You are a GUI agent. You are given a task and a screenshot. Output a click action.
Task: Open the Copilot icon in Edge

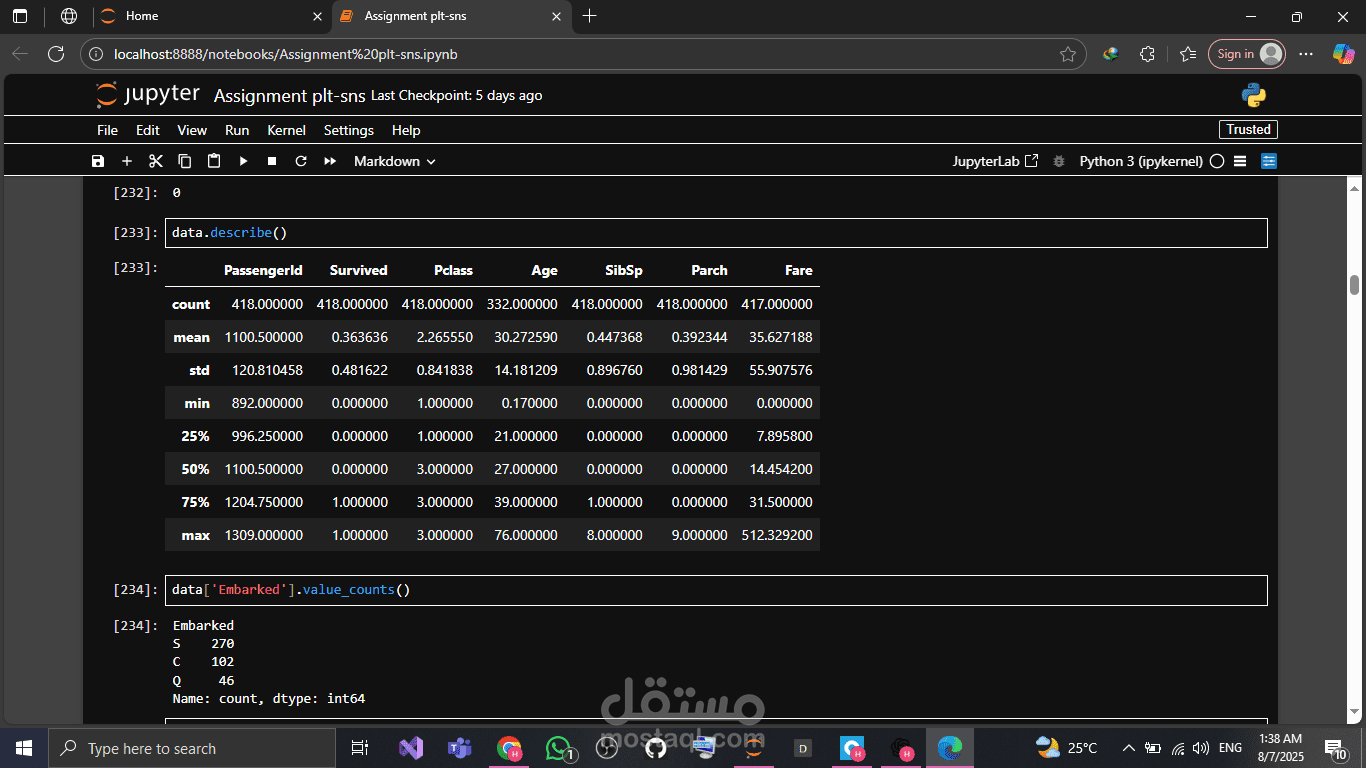click(x=1343, y=54)
